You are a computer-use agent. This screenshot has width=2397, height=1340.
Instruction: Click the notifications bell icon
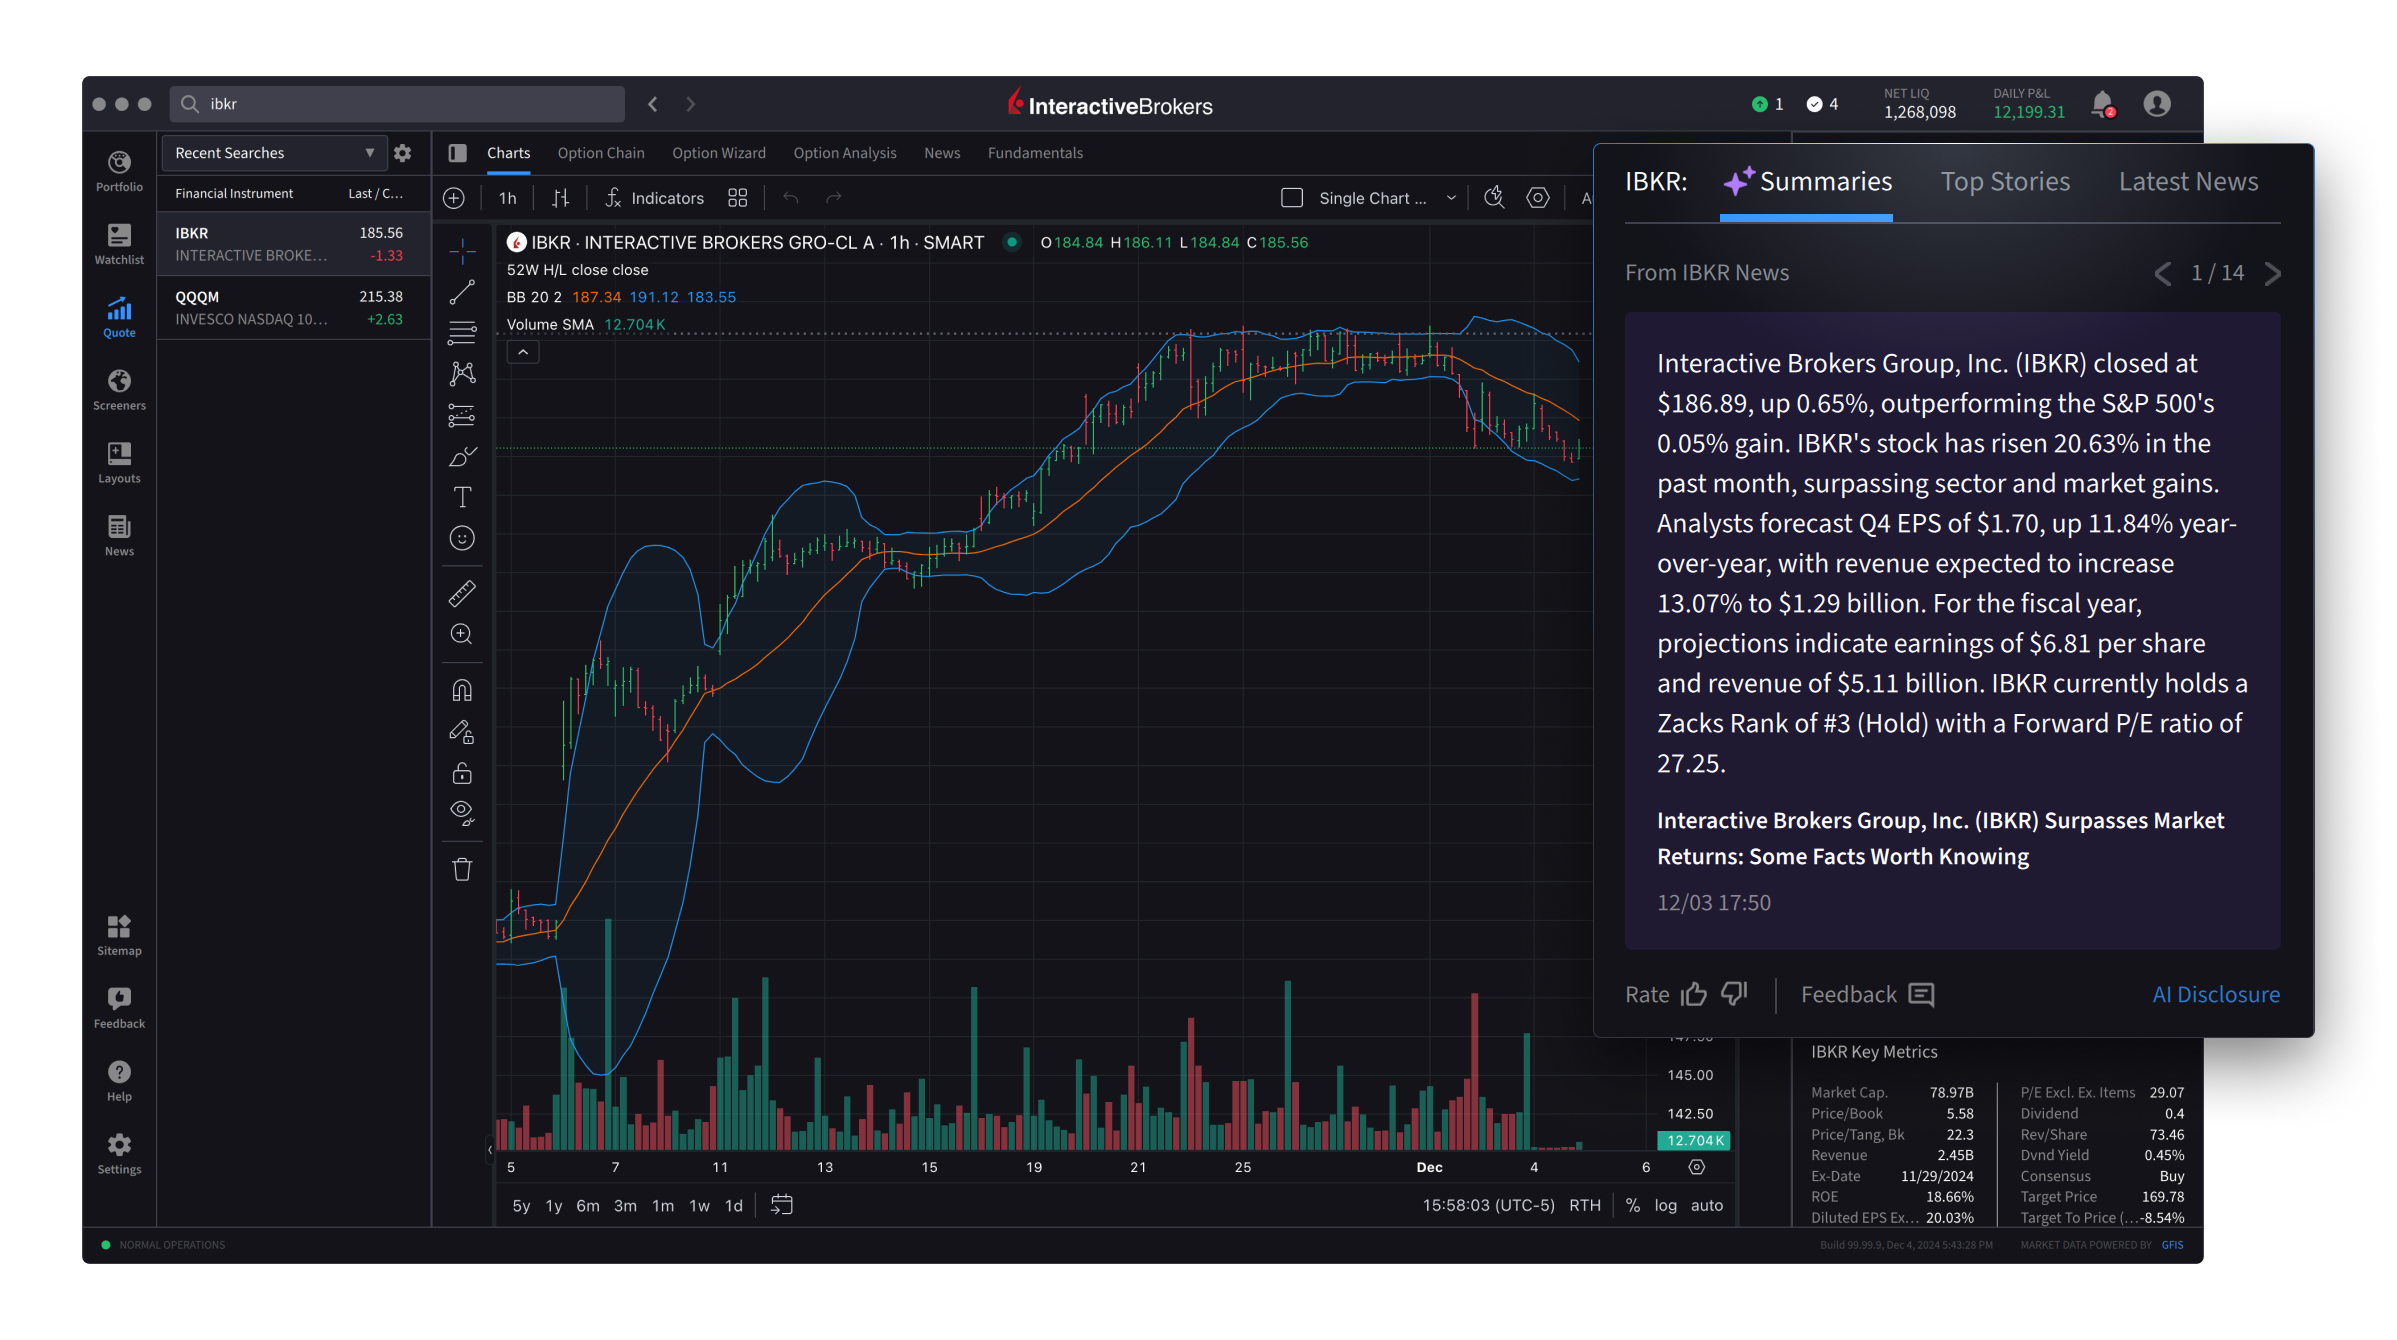[x=2102, y=104]
